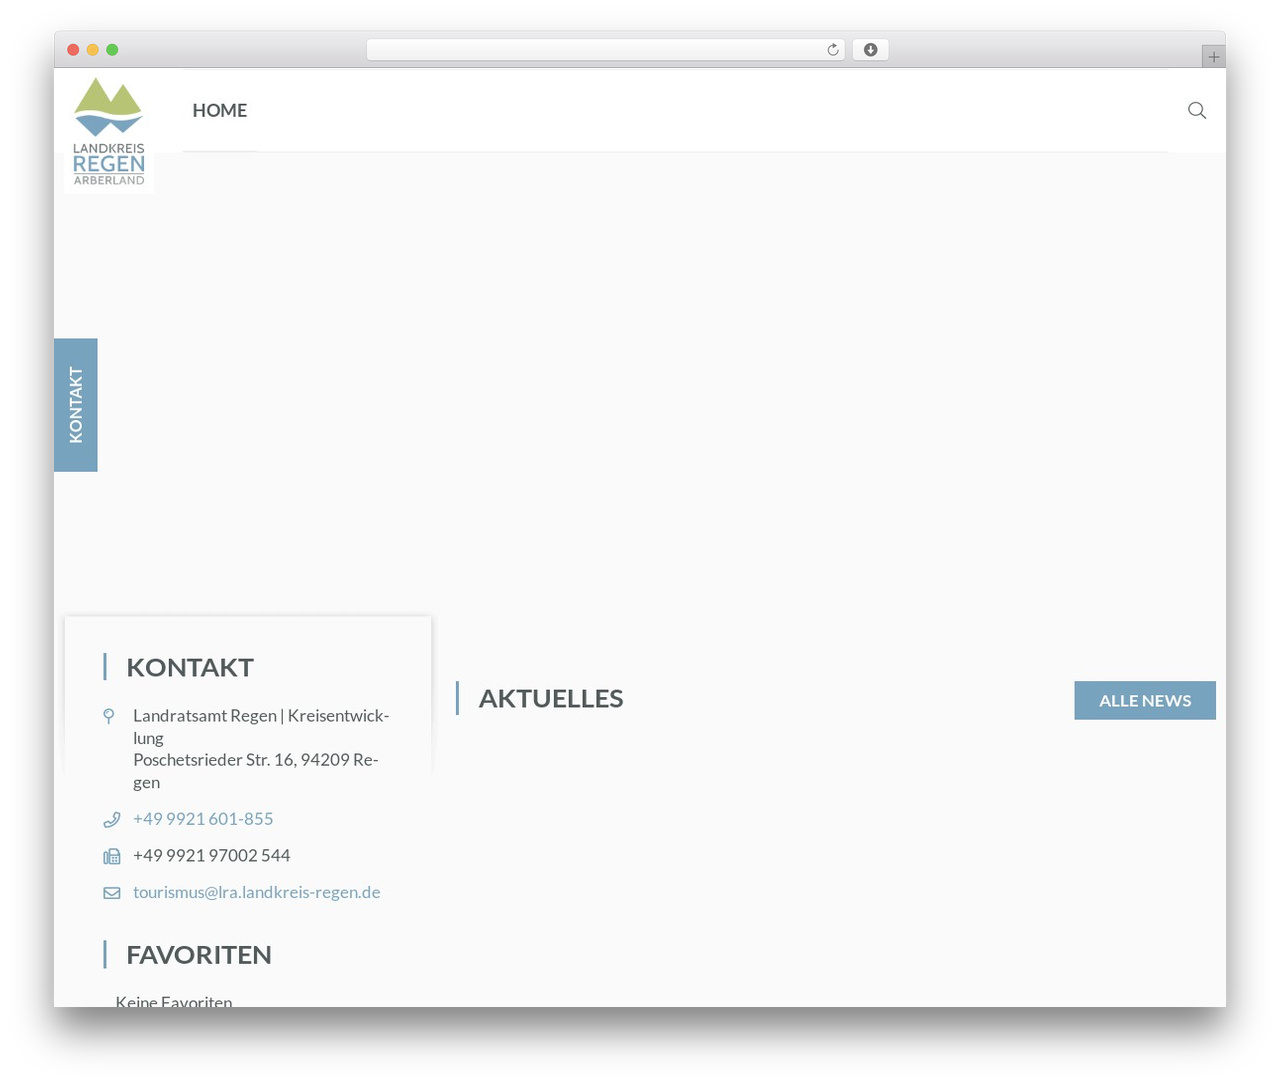Click the Landkreis Regen Arberland logo

coord(109,132)
